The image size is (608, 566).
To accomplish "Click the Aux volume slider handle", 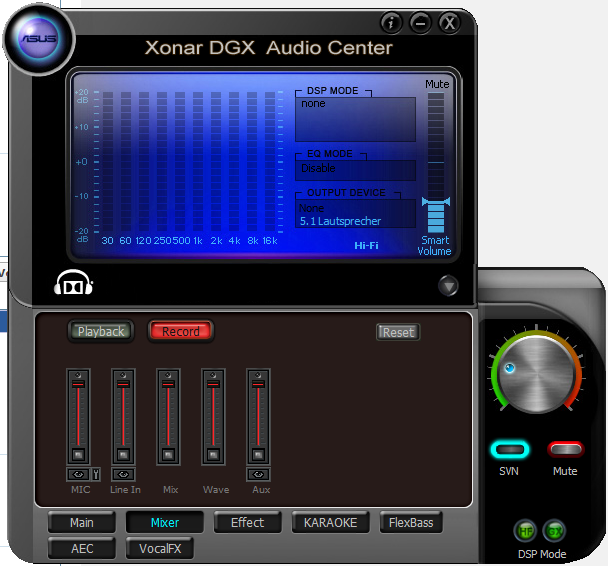I will pyautogui.click(x=258, y=384).
